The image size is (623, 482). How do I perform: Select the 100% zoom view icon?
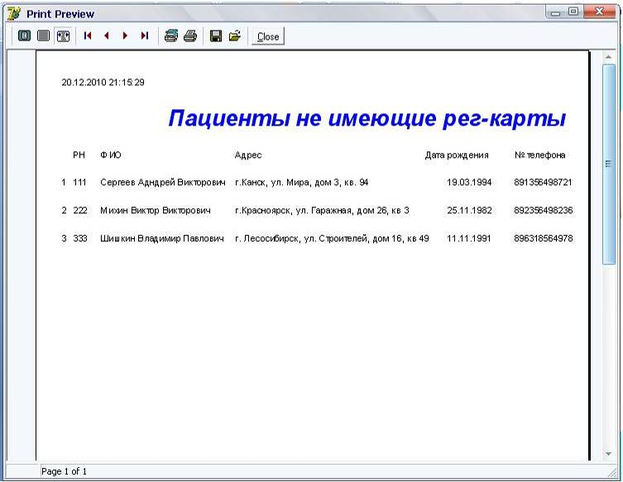(x=43, y=36)
